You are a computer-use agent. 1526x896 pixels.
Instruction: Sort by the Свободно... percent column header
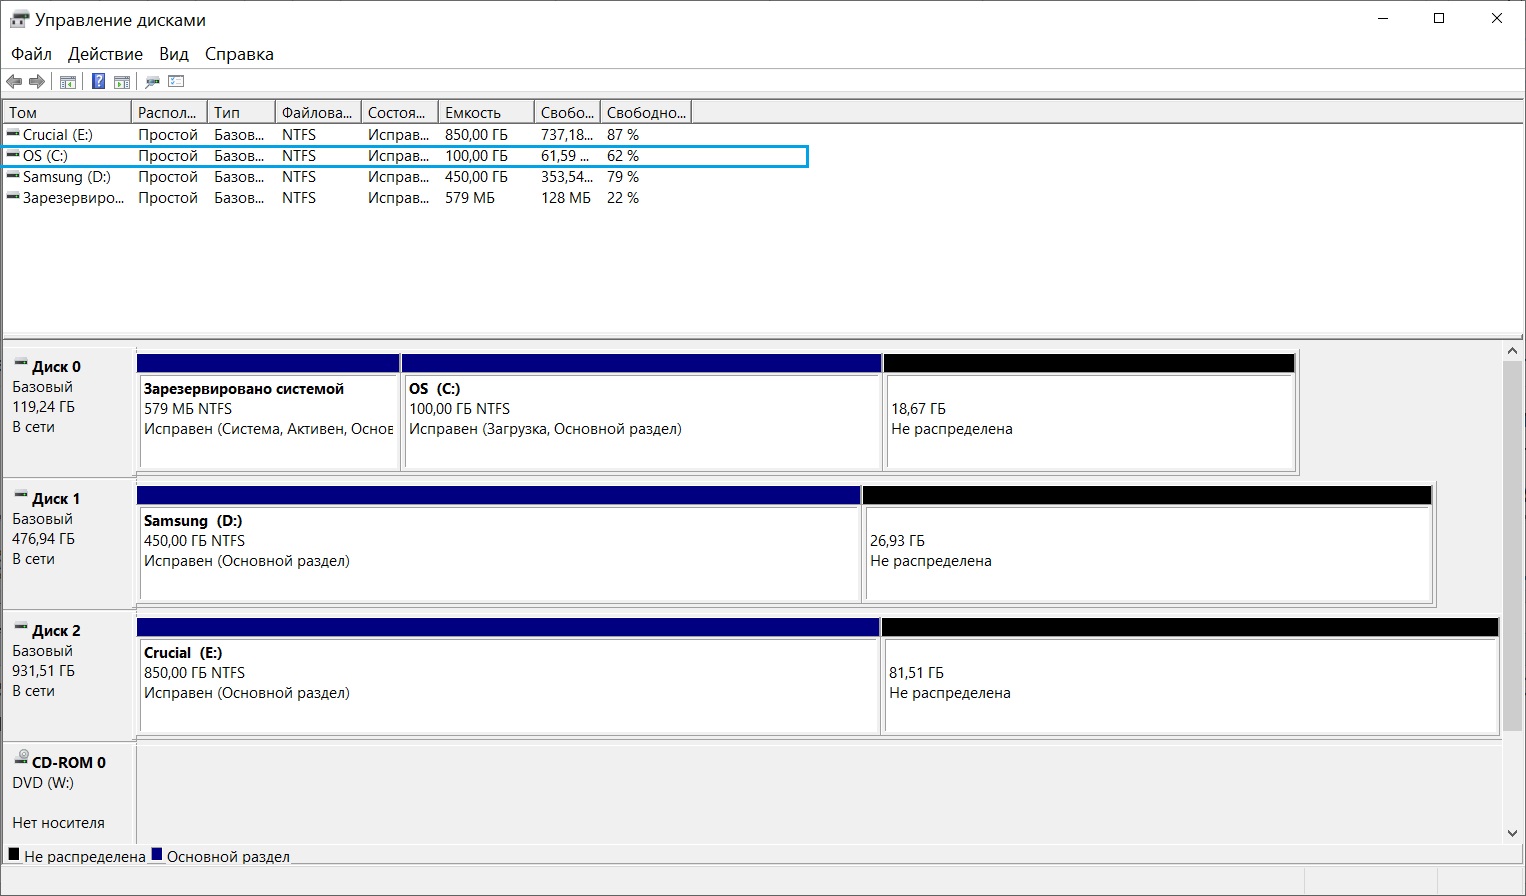point(646,112)
